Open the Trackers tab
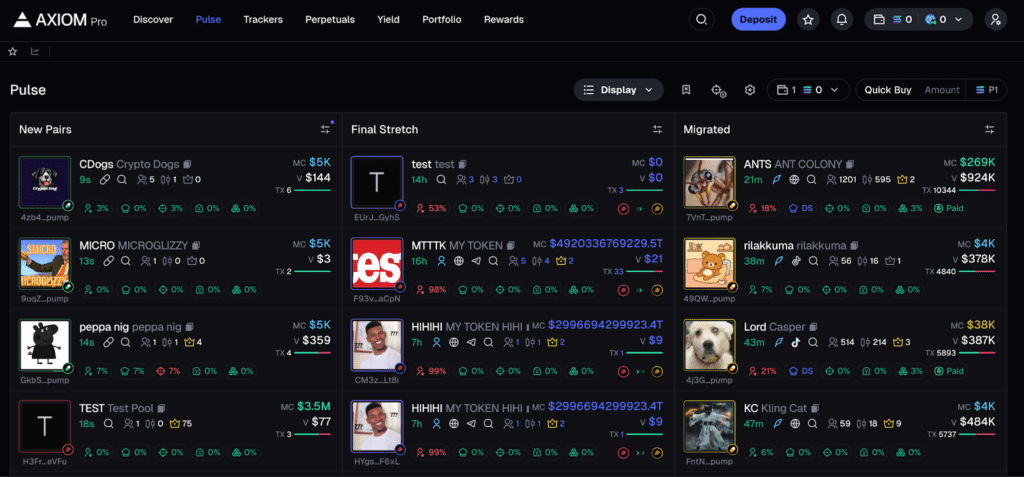 pyautogui.click(x=263, y=20)
